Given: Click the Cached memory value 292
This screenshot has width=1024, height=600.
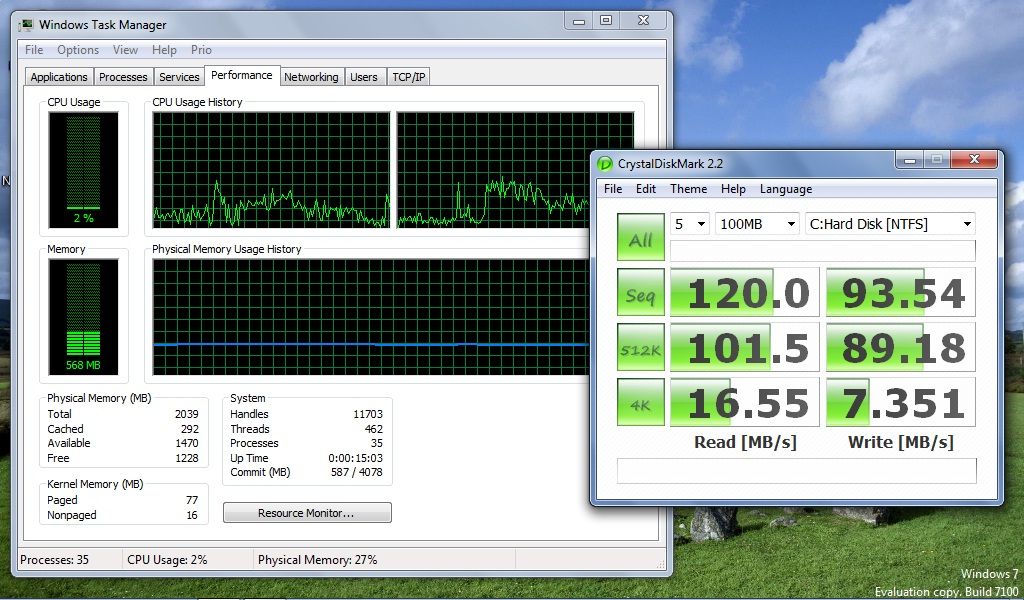Looking at the screenshot, I should click(189, 429).
